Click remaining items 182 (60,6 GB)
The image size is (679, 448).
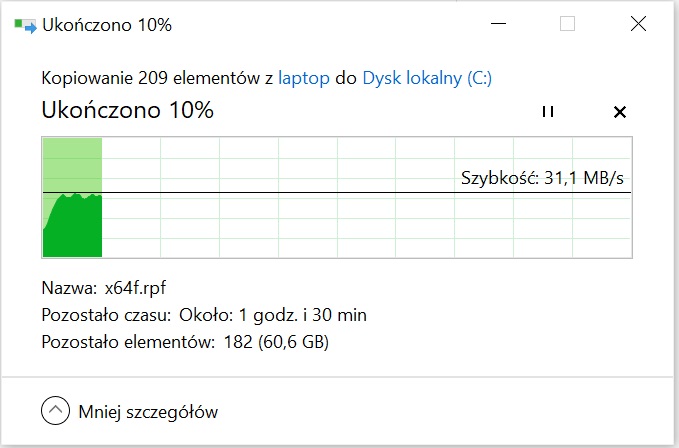click(x=276, y=342)
